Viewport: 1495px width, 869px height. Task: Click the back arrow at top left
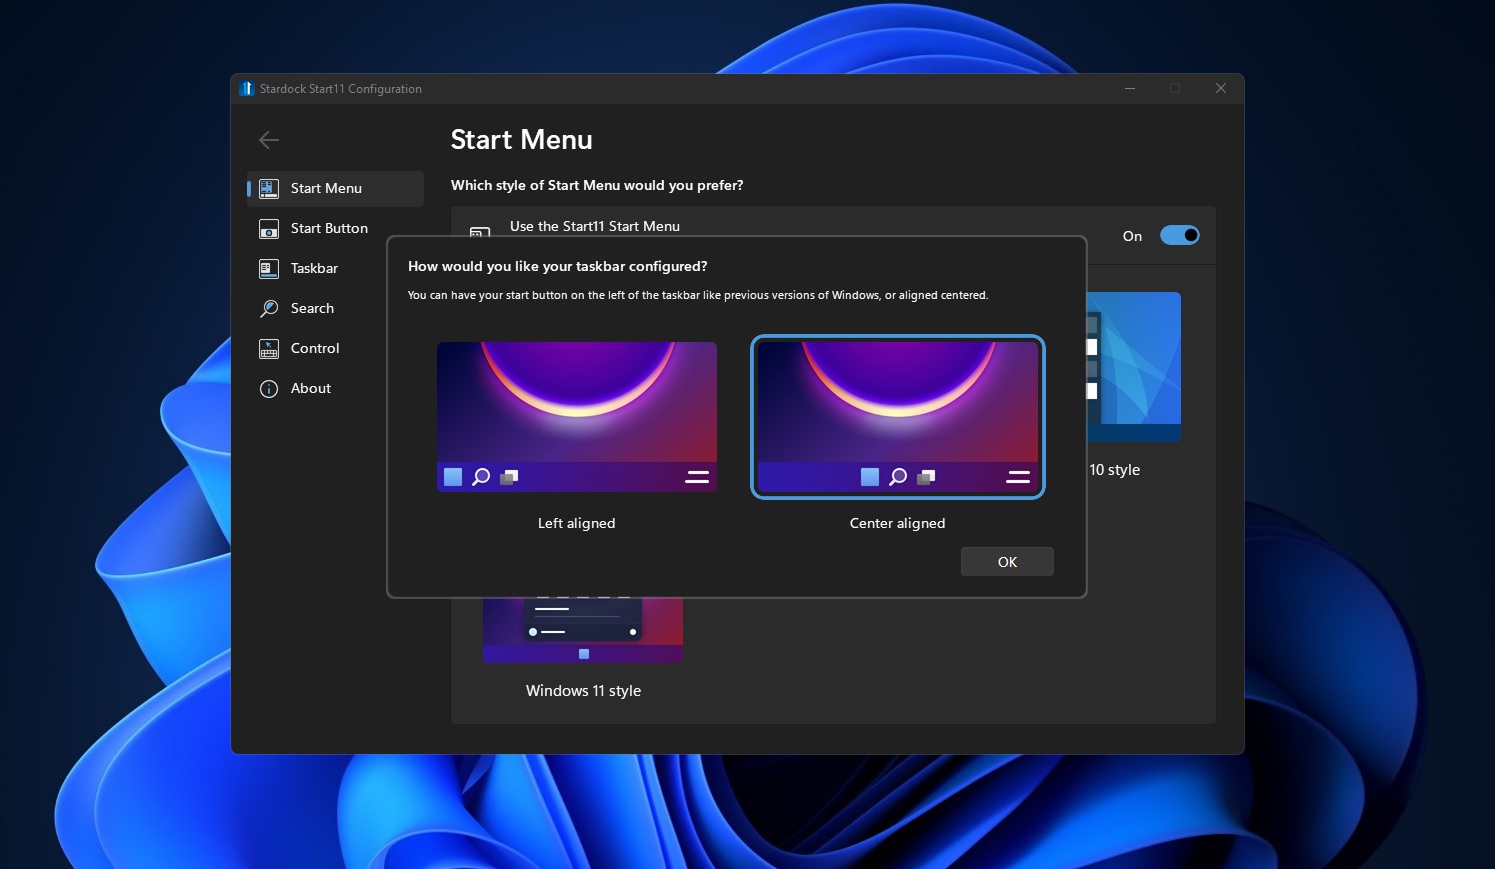pyautogui.click(x=268, y=140)
